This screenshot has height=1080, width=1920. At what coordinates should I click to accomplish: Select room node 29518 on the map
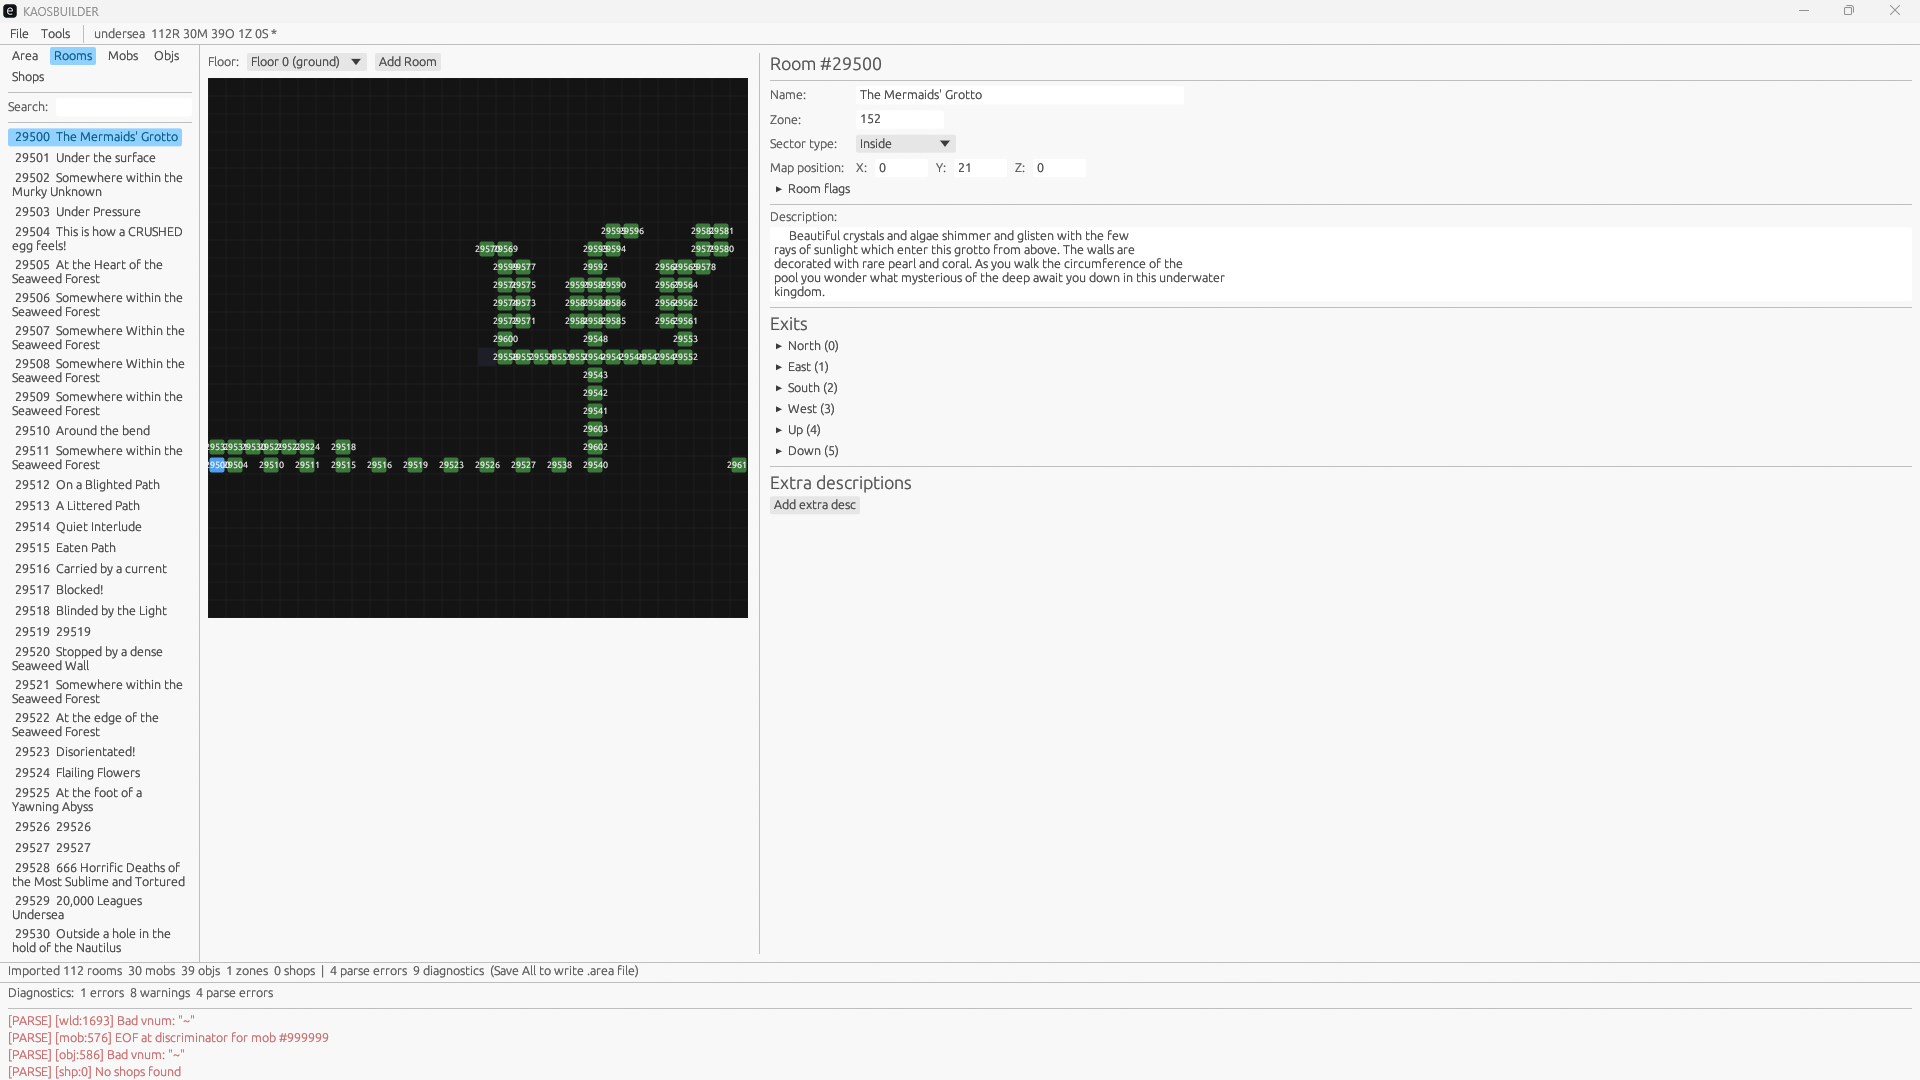(x=343, y=447)
